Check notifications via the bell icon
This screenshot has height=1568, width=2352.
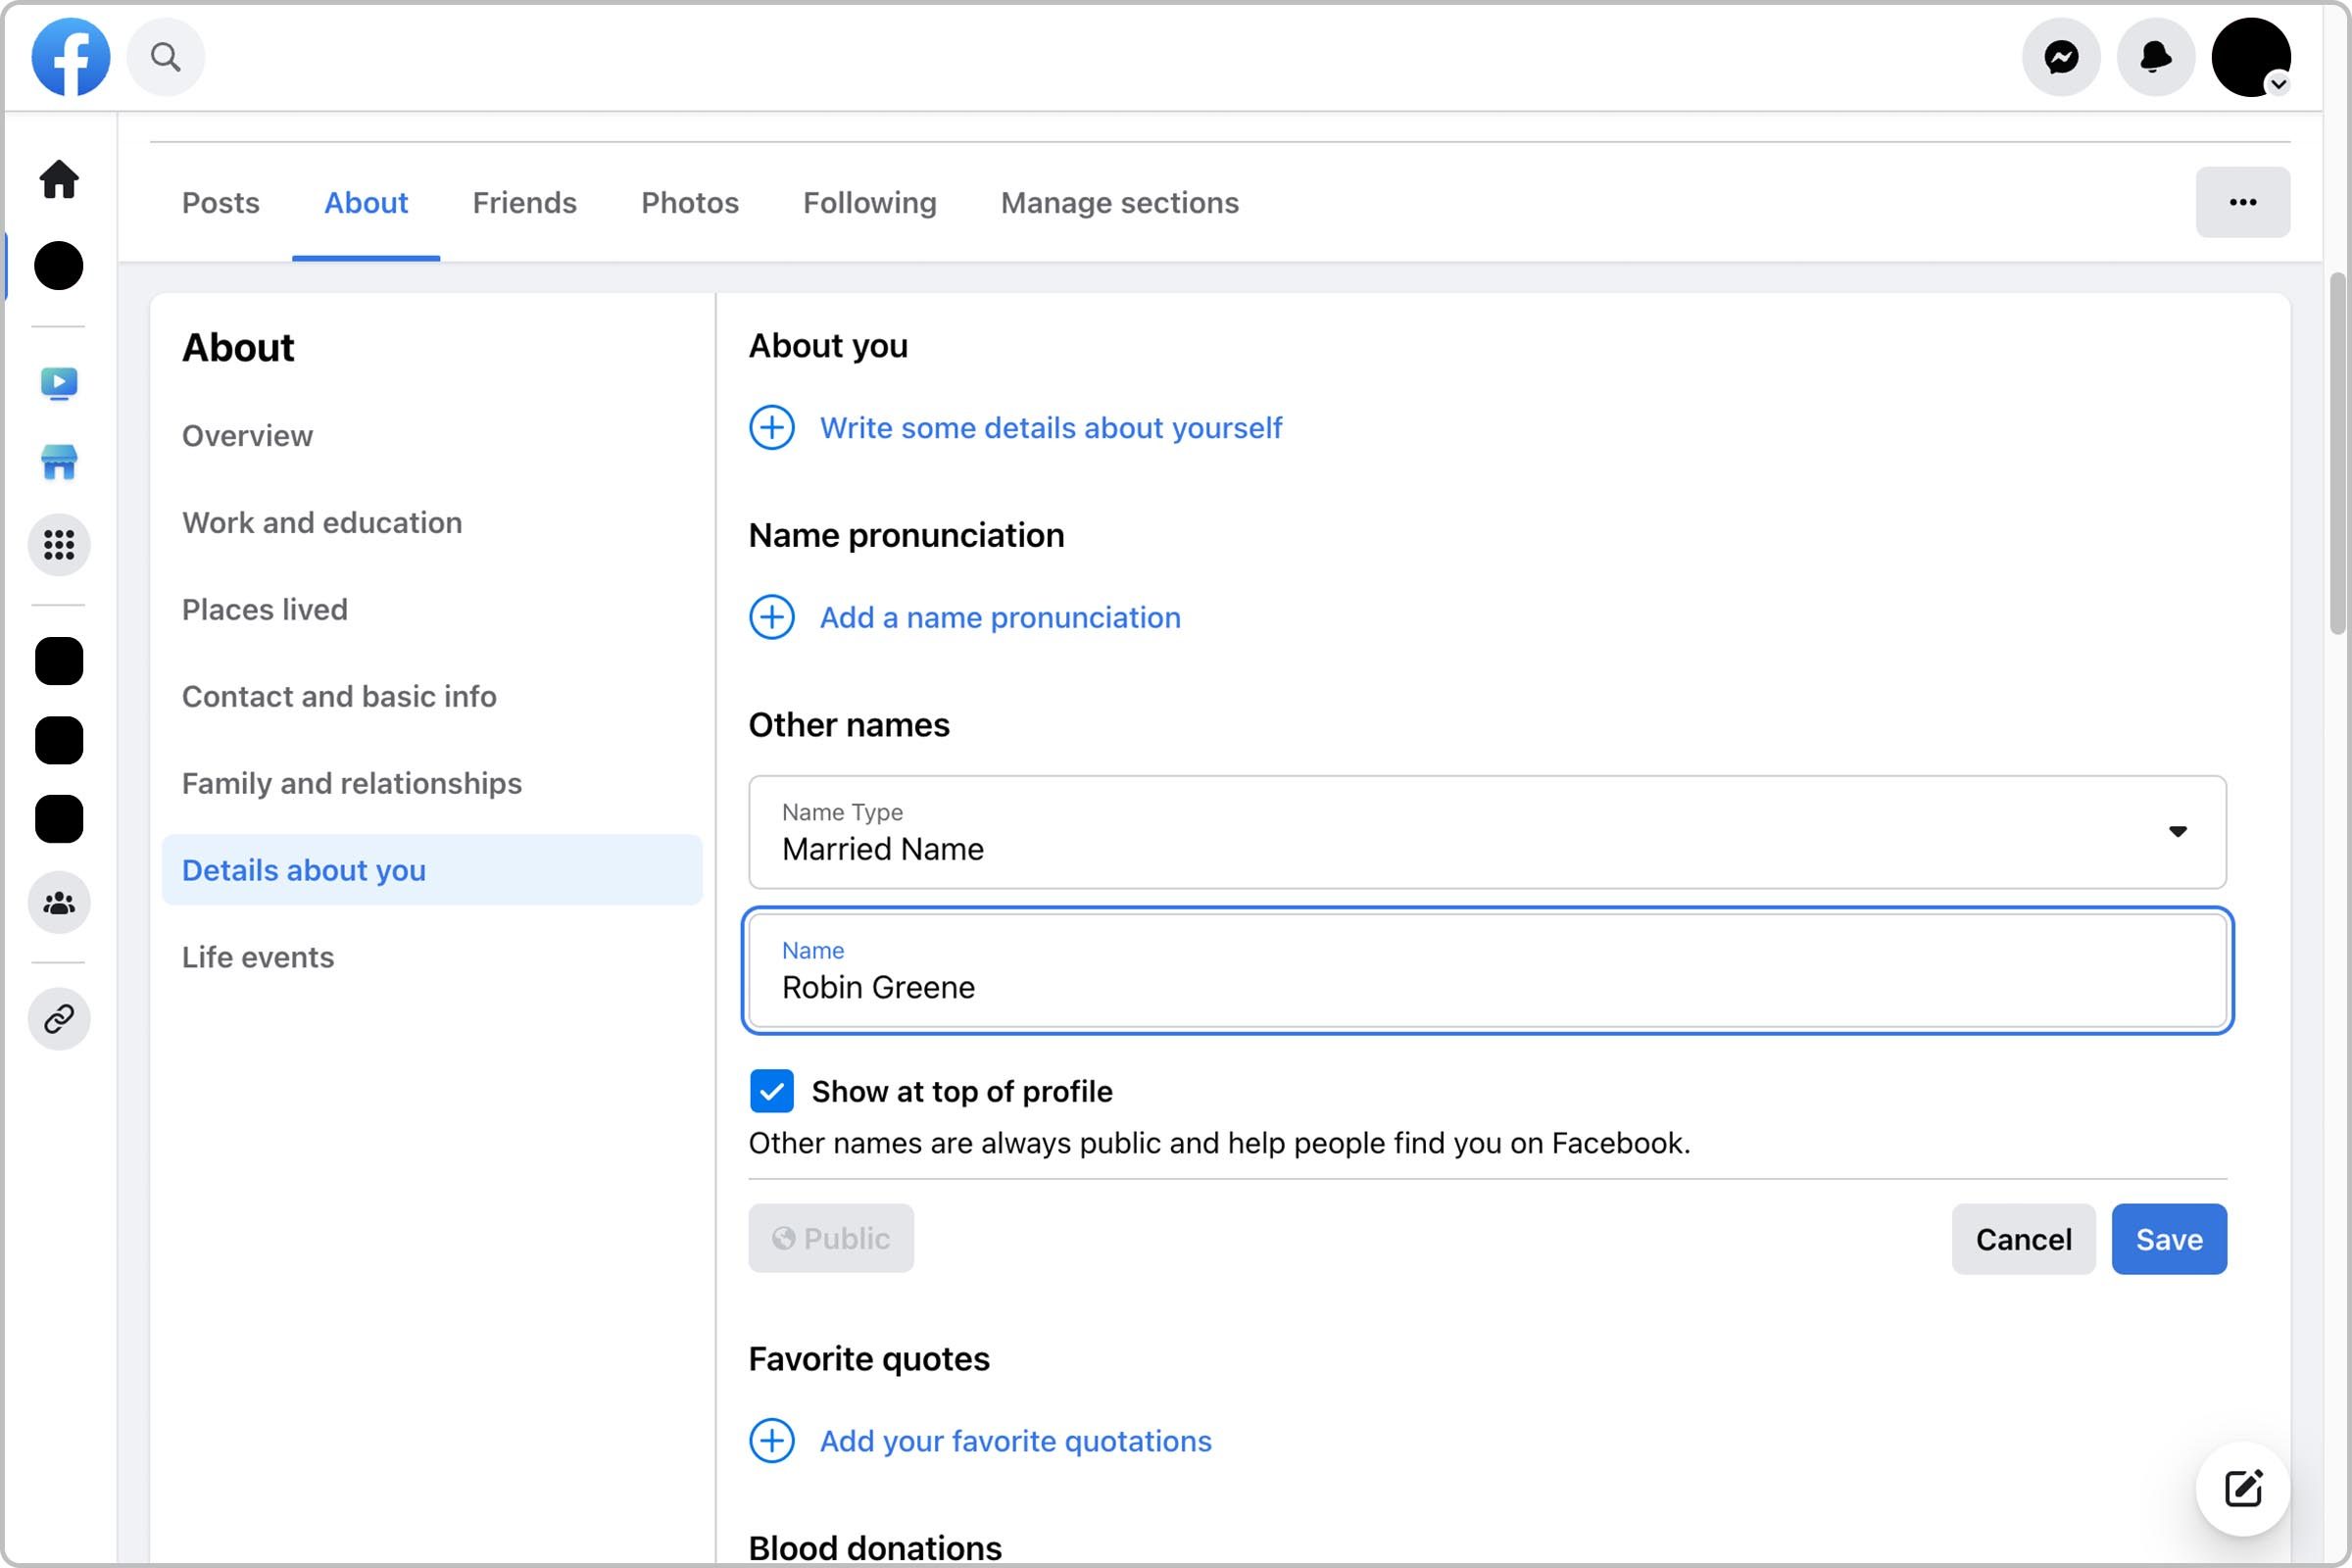pos(2155,57)
